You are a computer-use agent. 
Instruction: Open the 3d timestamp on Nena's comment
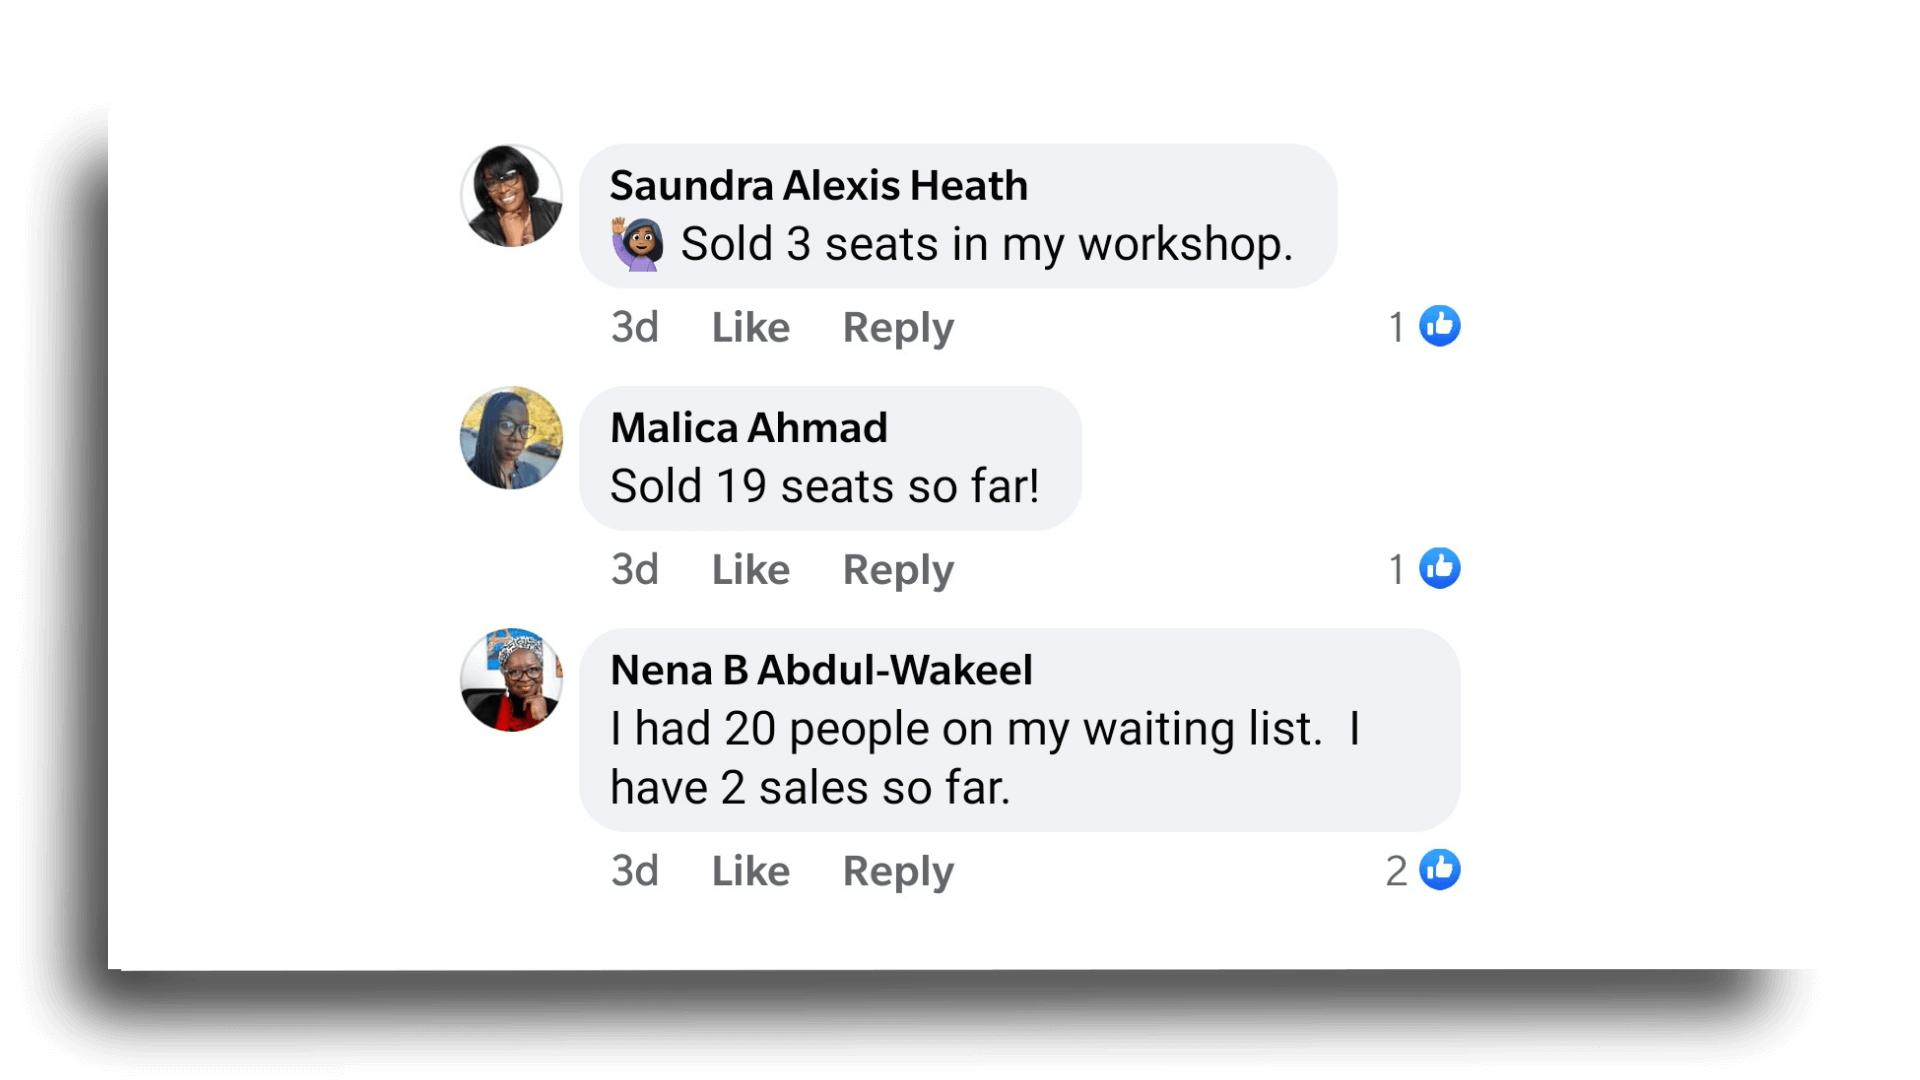[635, 871]
